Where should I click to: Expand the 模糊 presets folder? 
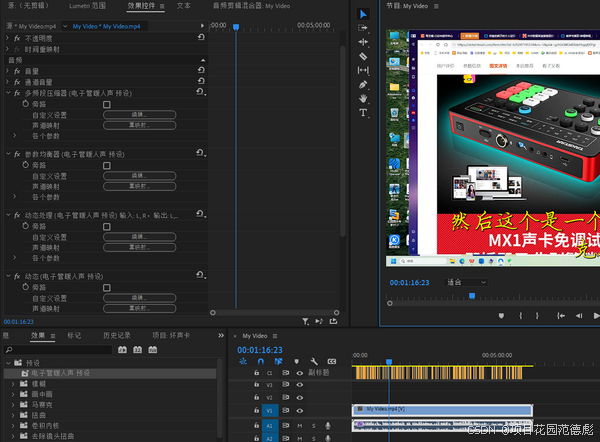pyautogui.click(x=13, y=383)
